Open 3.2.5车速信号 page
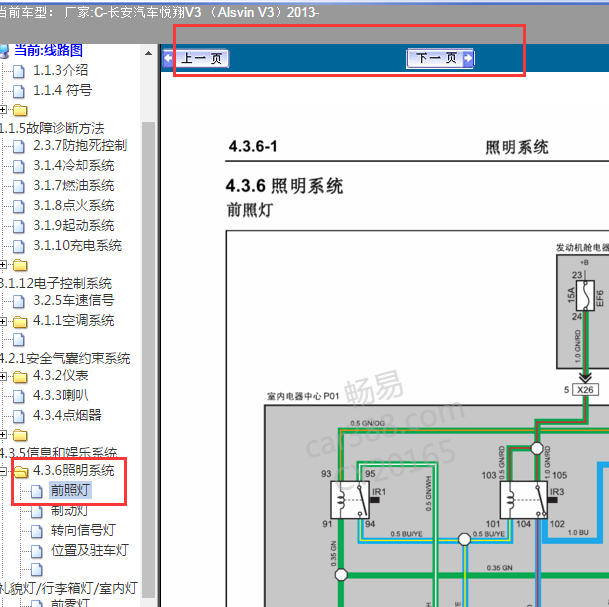This screenshot has height=607, width=609. click(x=73, y=300)
